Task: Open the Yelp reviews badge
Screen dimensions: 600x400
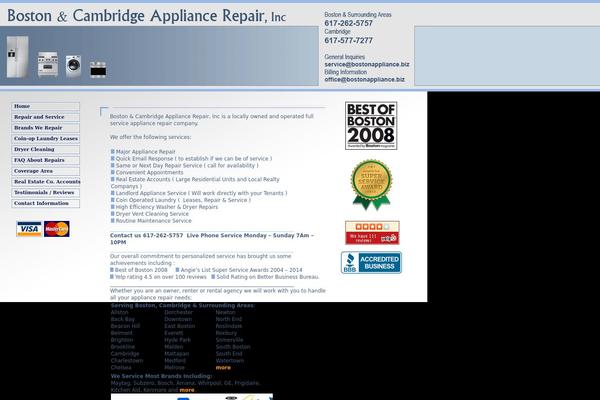Action: pos(372,232)
